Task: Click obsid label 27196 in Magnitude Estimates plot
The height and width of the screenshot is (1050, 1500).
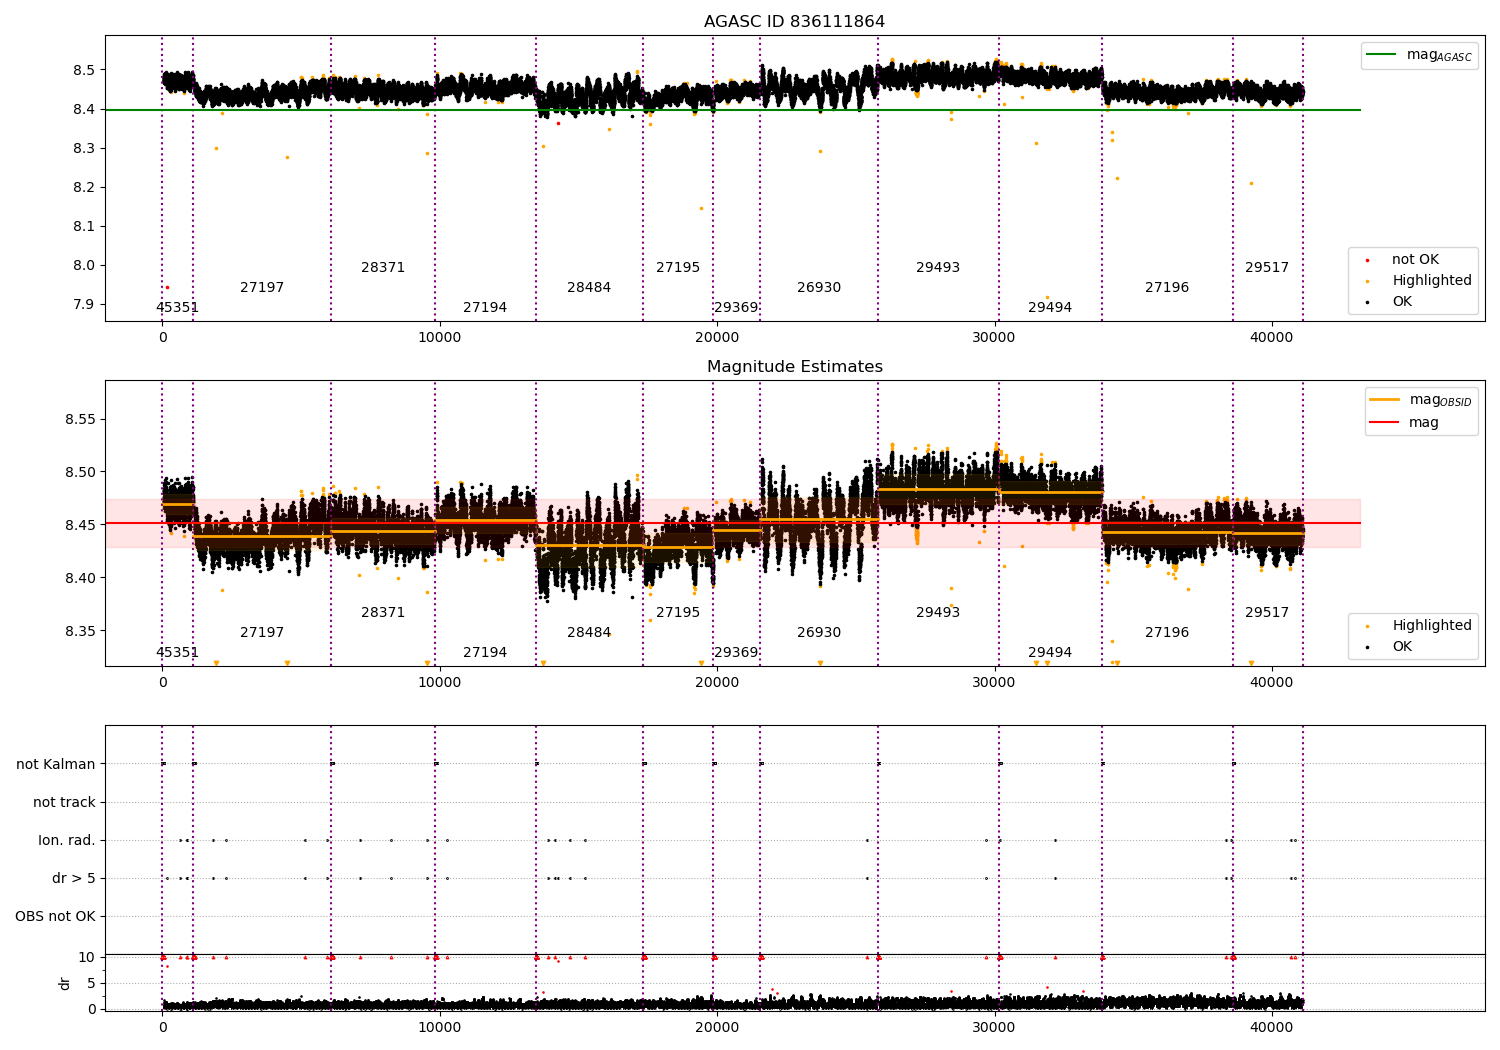Action: [x=1167, y=633]
